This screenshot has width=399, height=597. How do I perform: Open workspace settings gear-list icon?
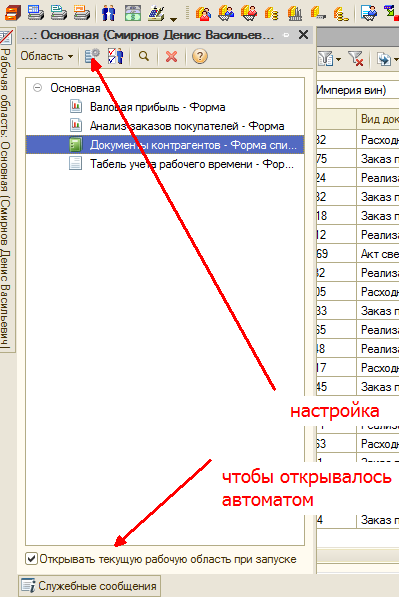click(92, 56)
